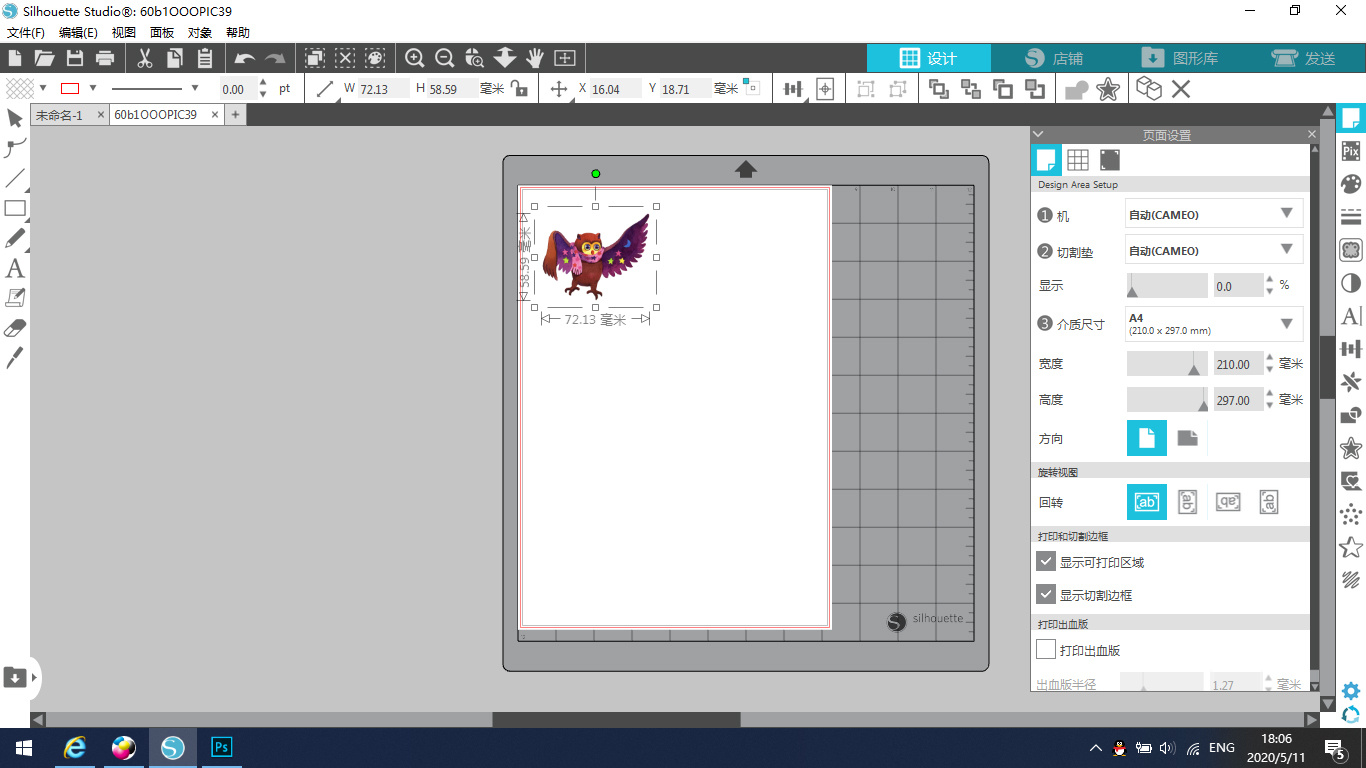This screenshot has width=1366, height=768.
Task: Toggle 显示可打印区域 checkbox
Action: [x=1046, y=562]
